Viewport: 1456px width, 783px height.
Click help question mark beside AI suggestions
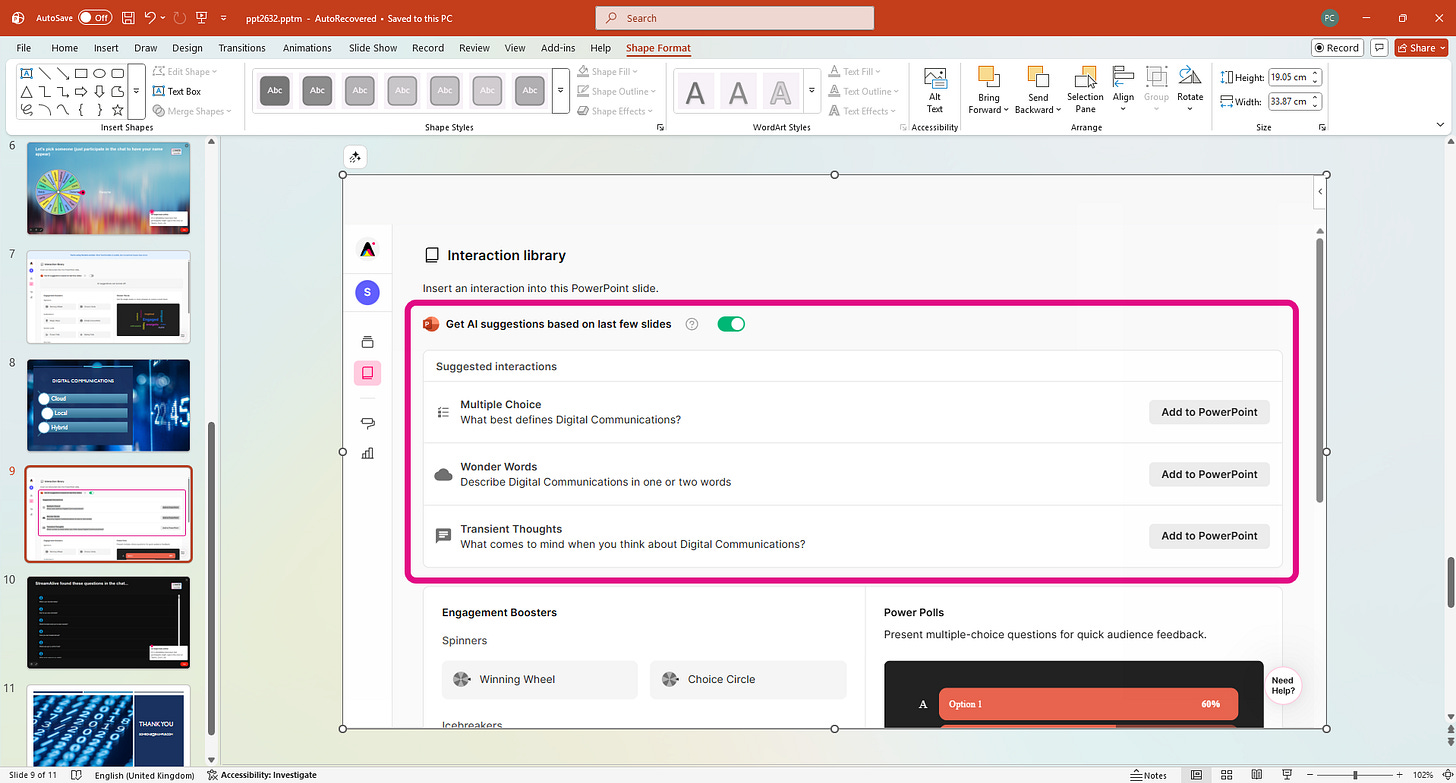(691, 324)
